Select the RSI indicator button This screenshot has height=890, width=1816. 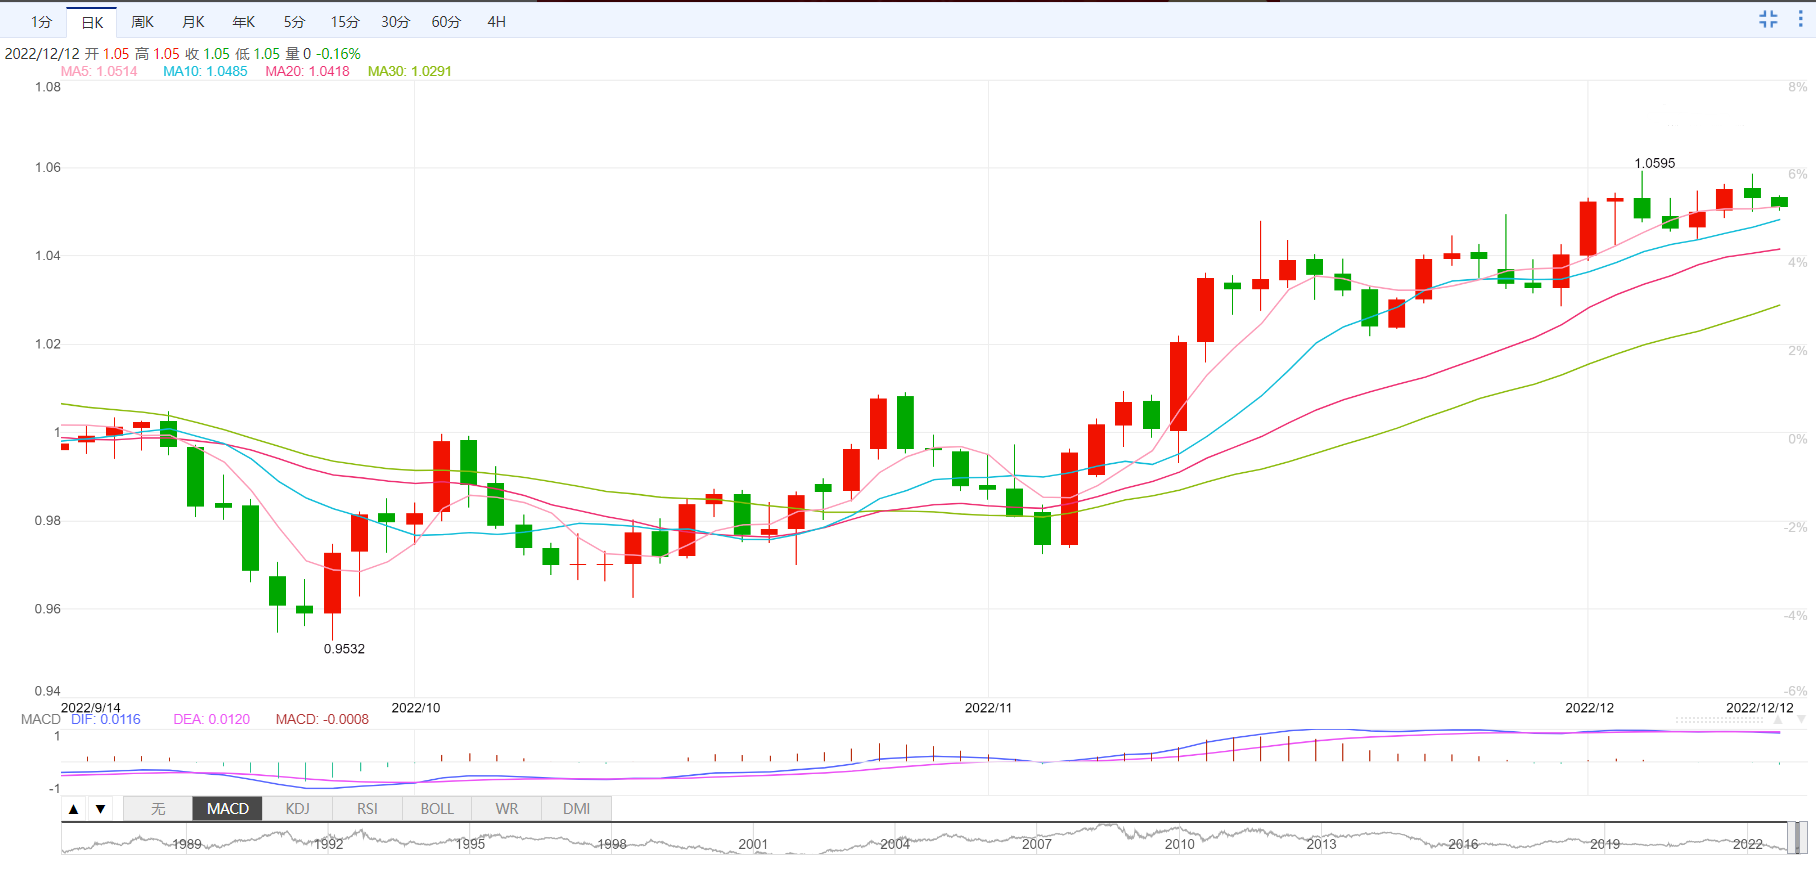[x=367, y=809]
